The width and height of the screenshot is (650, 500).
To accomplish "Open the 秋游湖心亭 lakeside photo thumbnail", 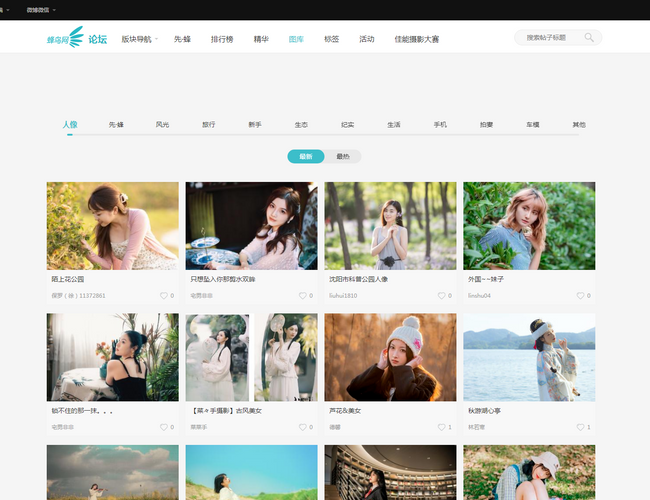I will point(529,357).
